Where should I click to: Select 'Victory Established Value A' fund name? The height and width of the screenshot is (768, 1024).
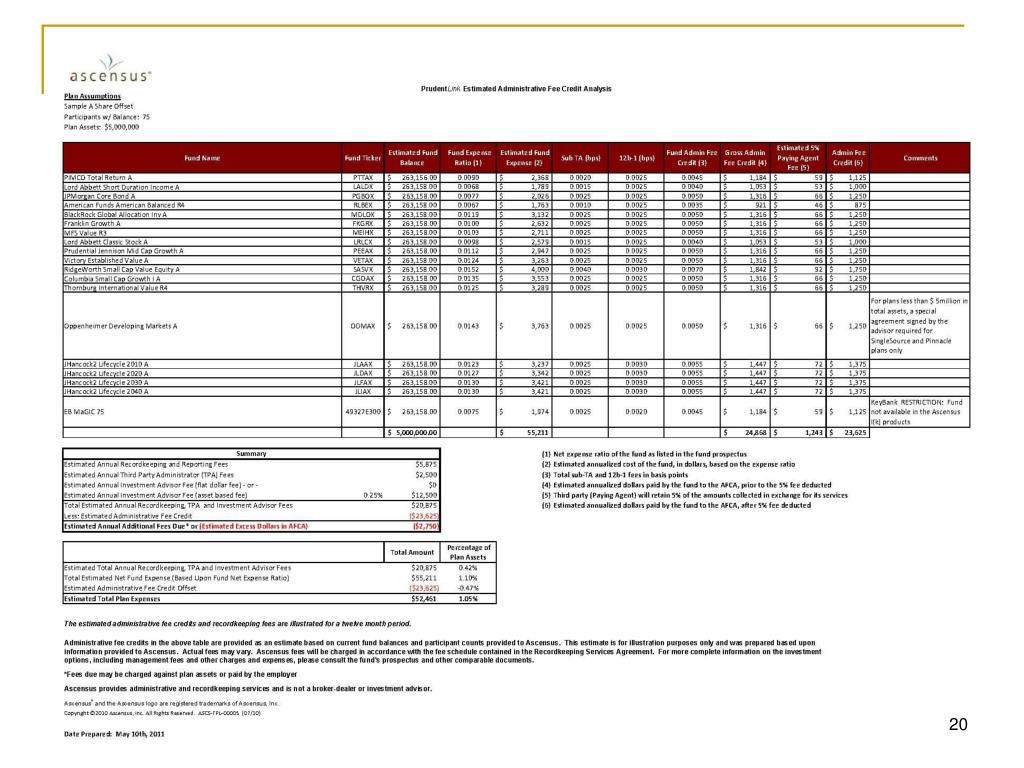[x=106, y=260]
